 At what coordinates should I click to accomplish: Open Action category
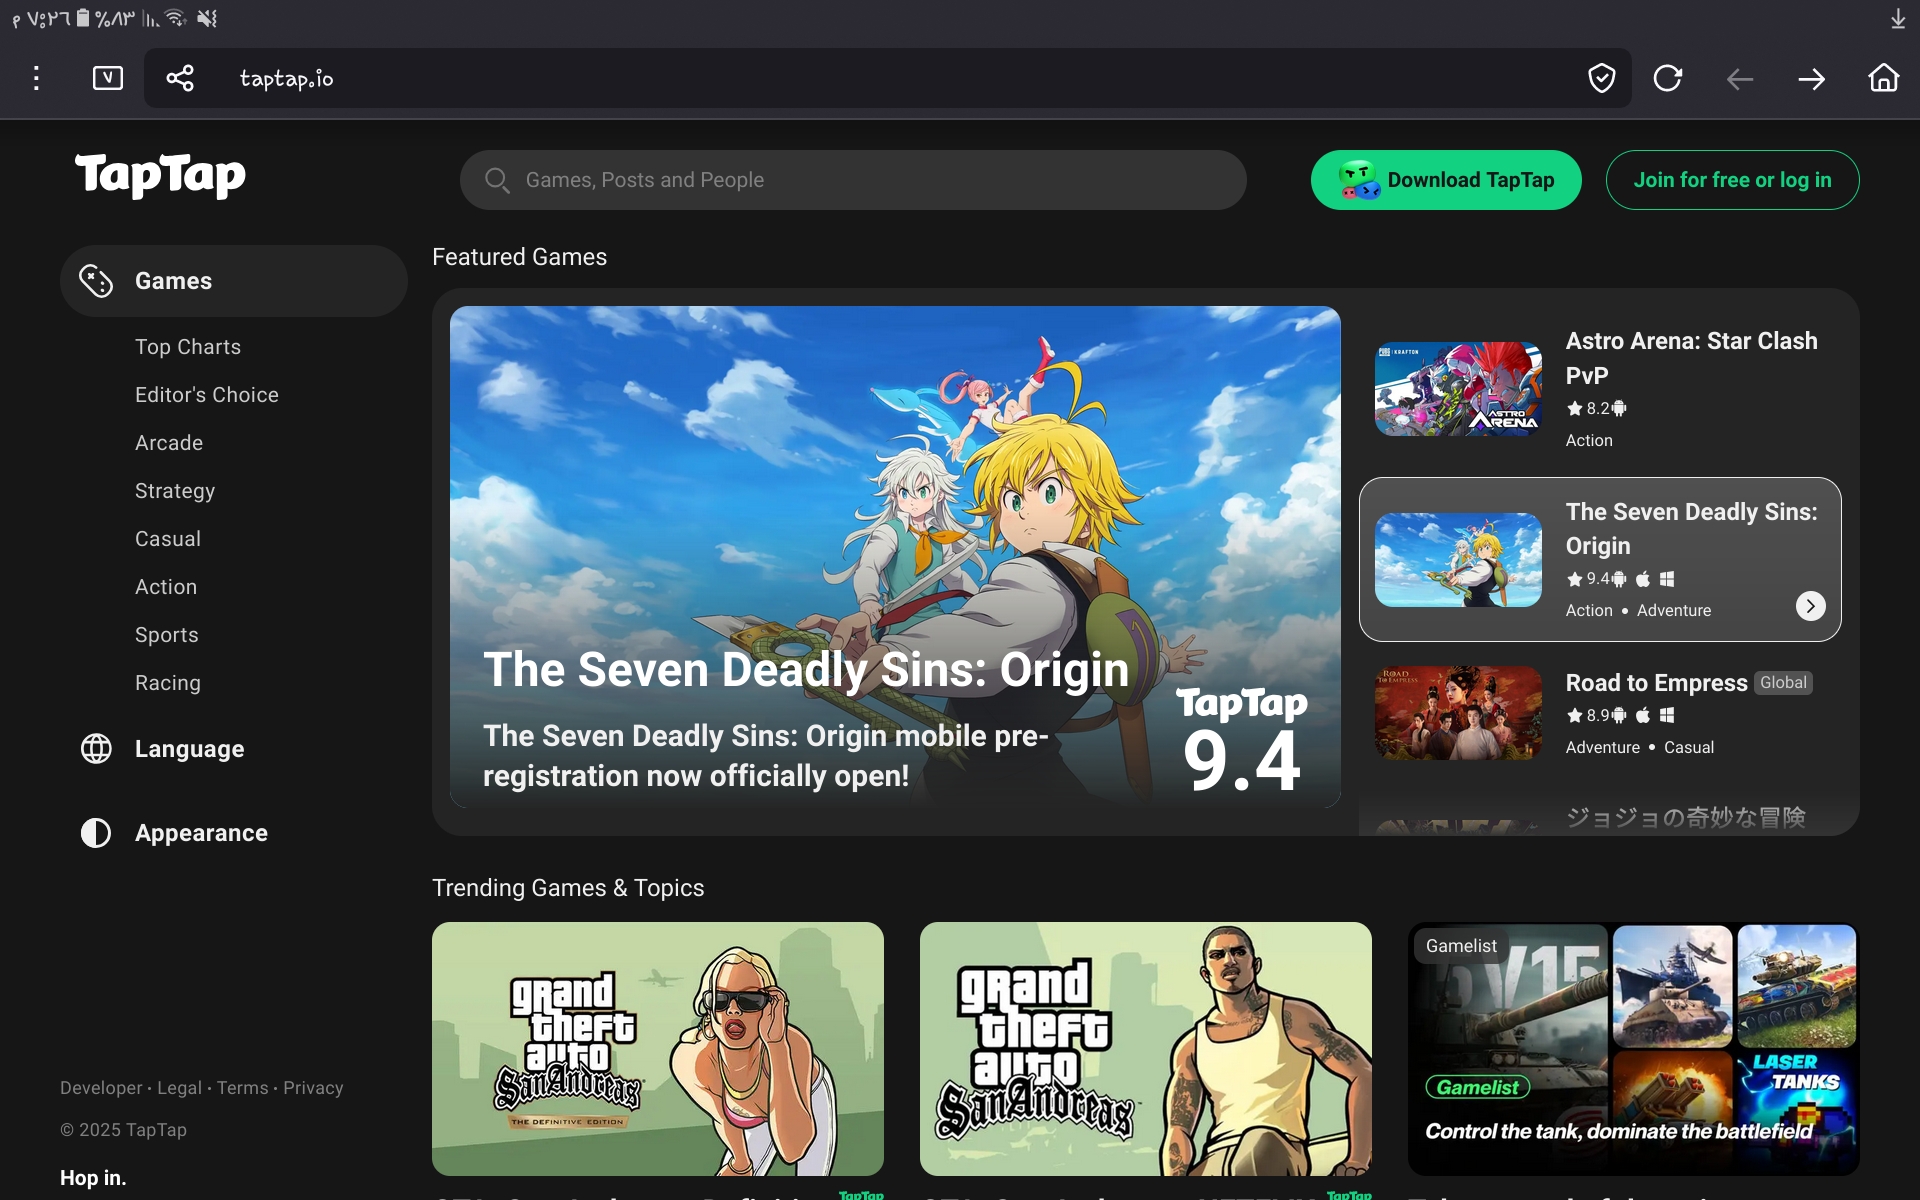point(166,587)
